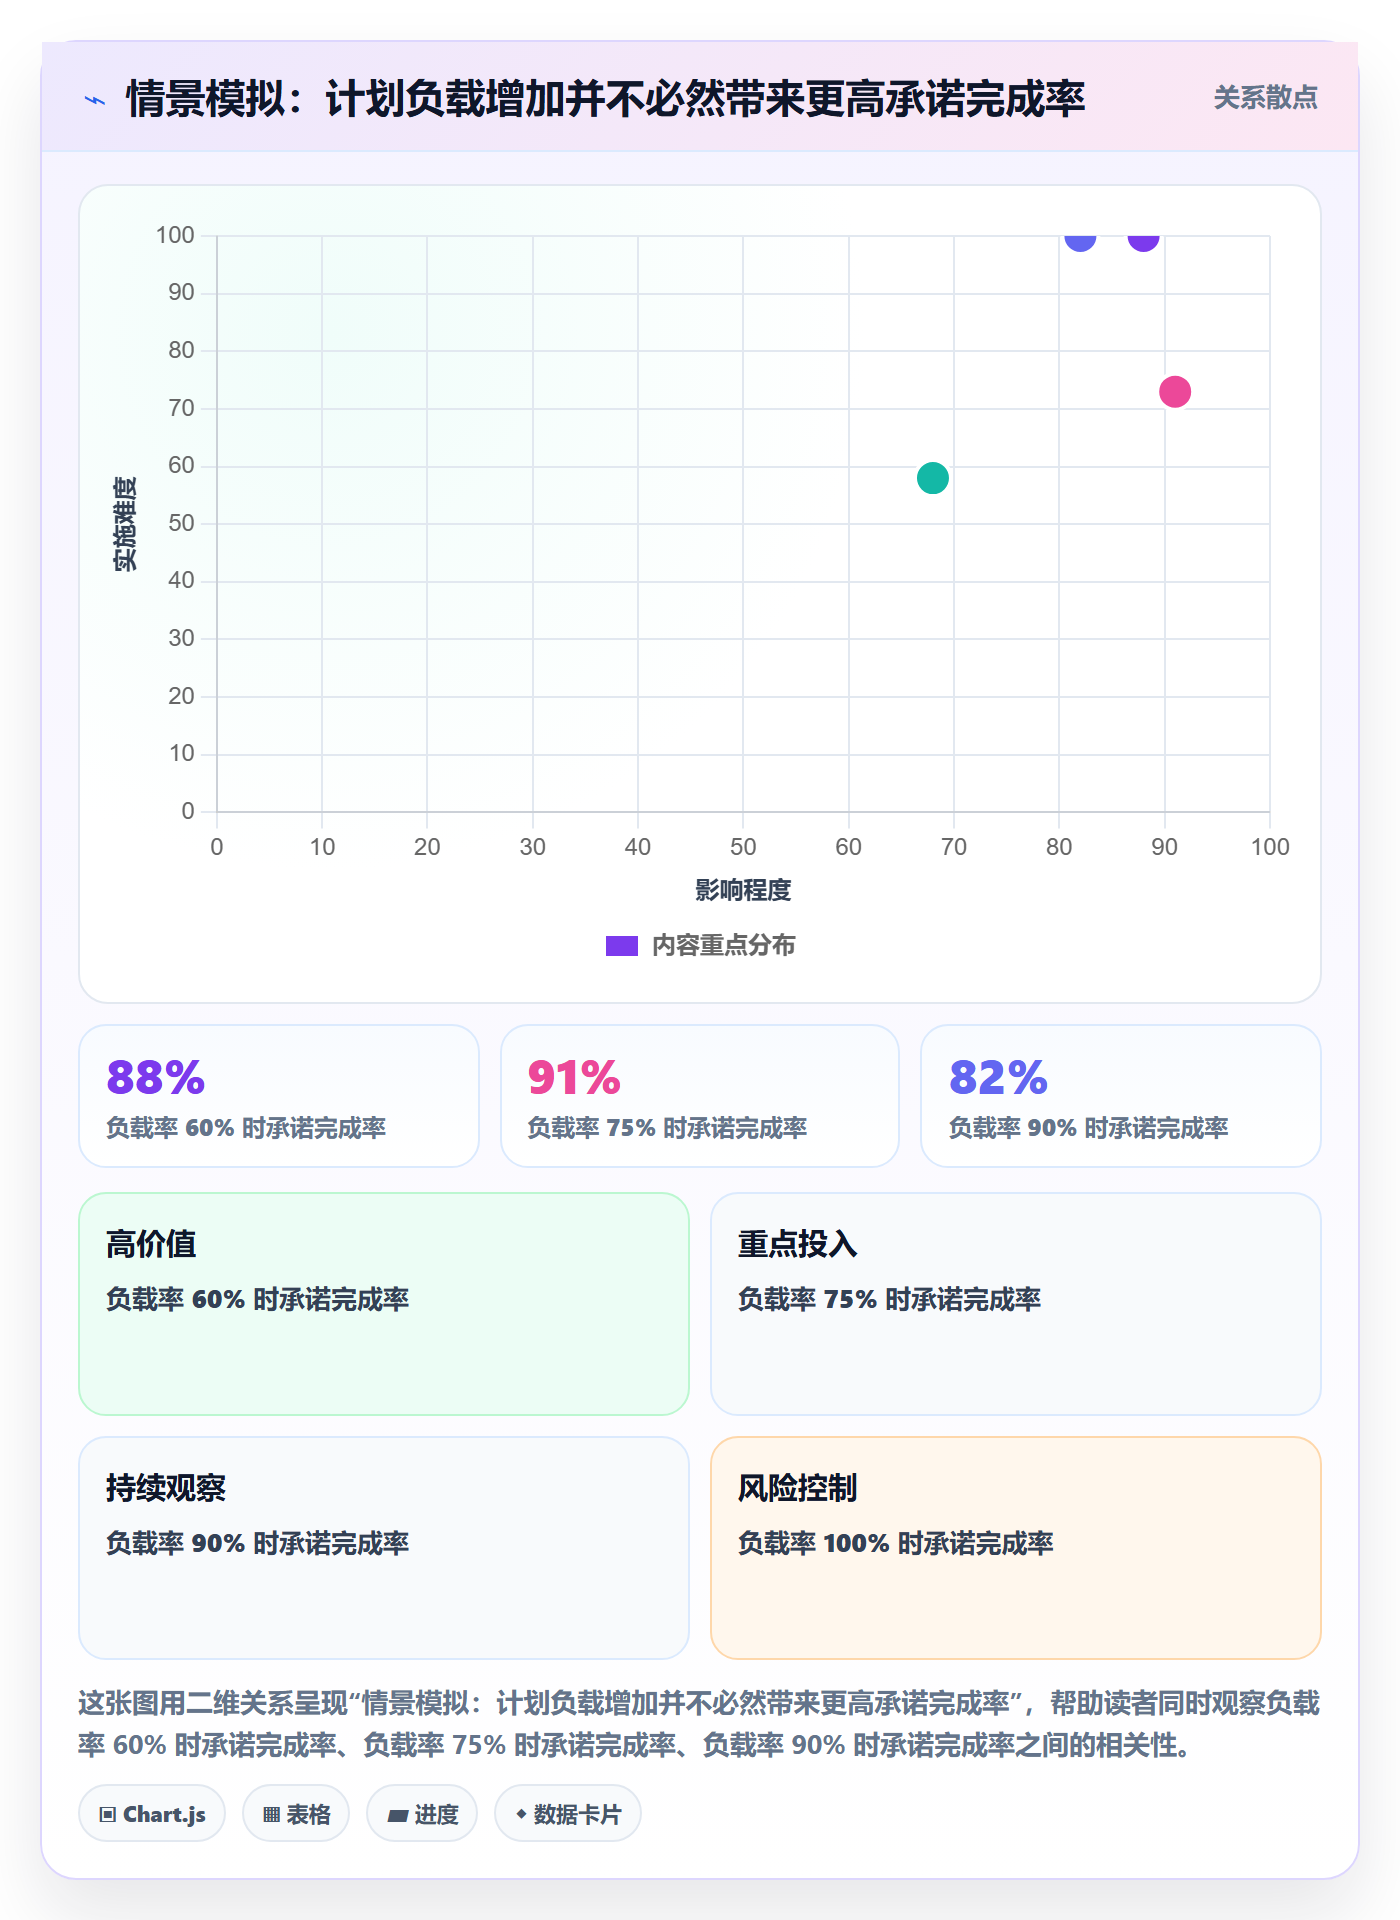
Task: Click text 负载率 60% 时承诺完成率 under 88%
Action: (x=246, y=1128)
